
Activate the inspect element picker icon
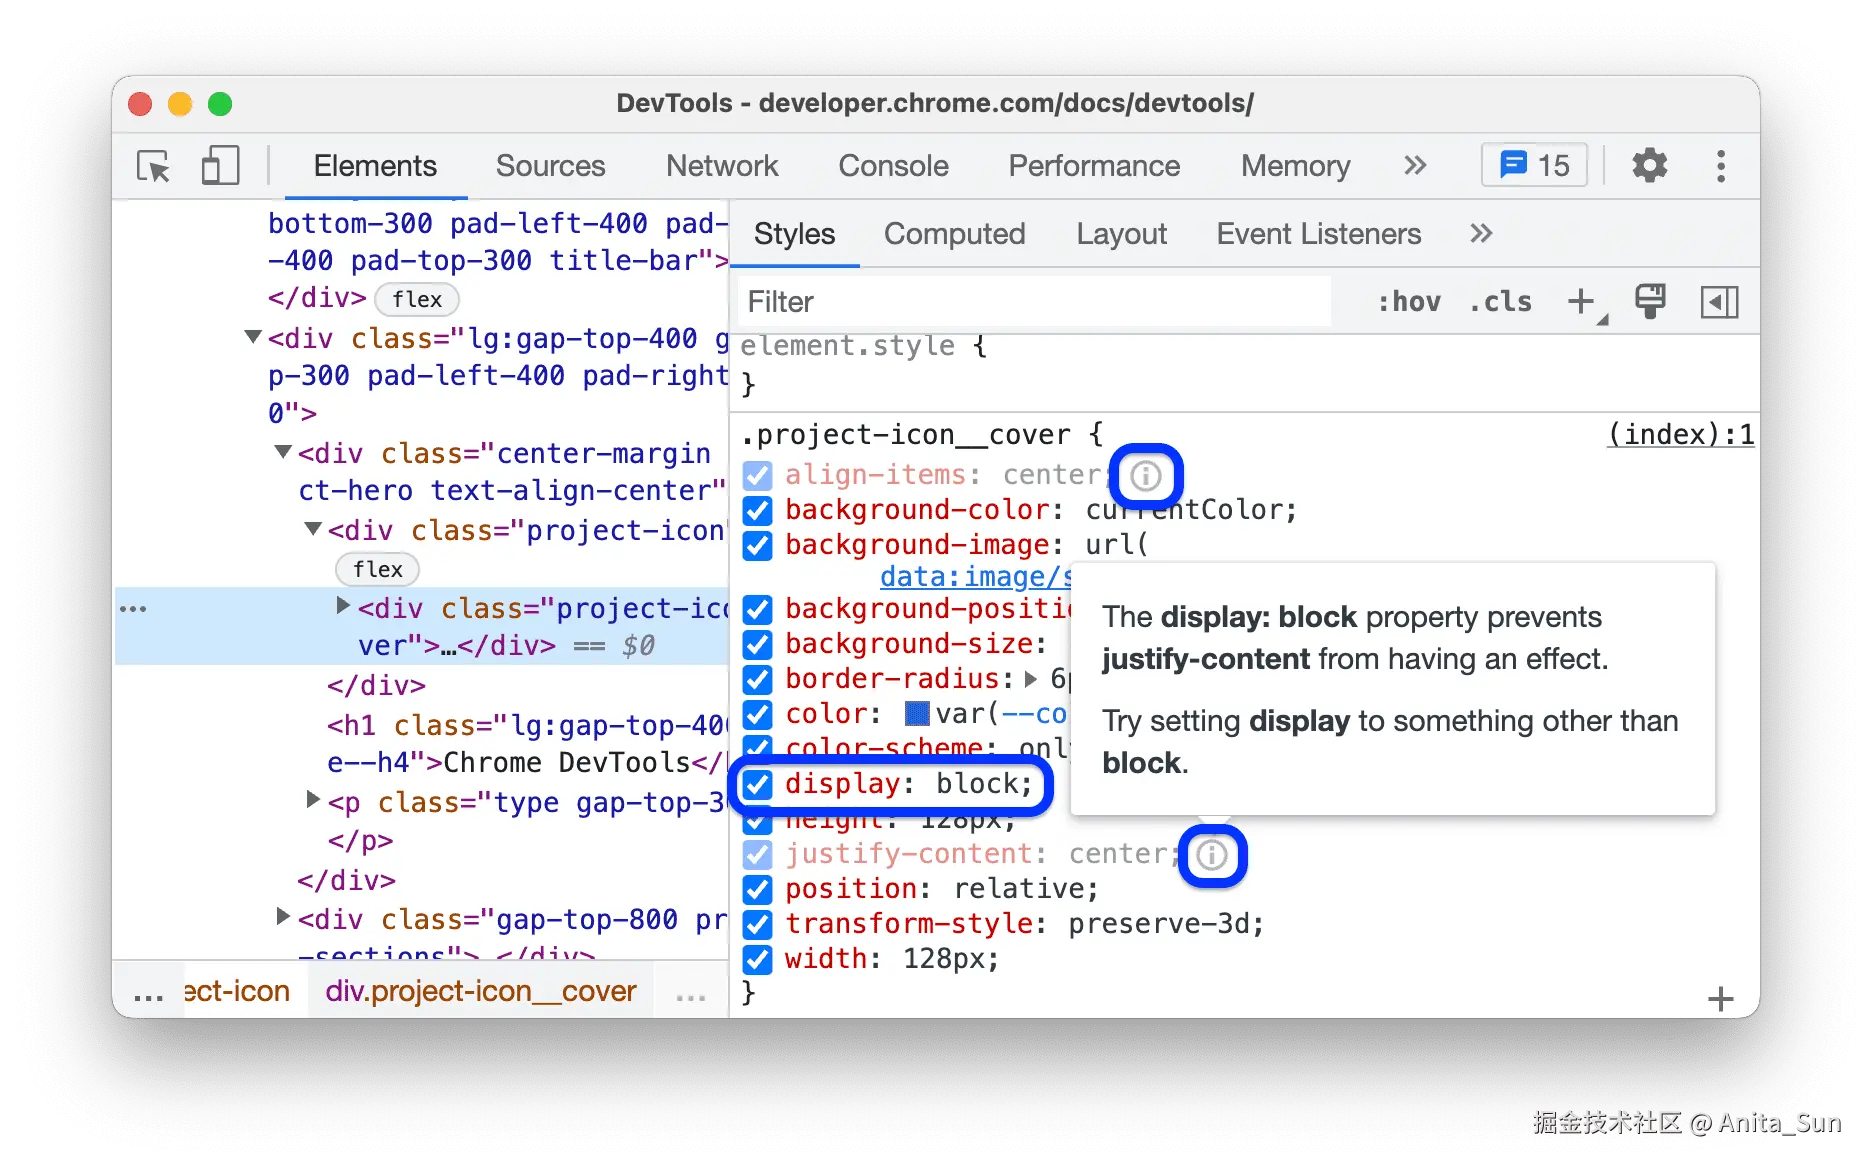[x=154, y=166]
